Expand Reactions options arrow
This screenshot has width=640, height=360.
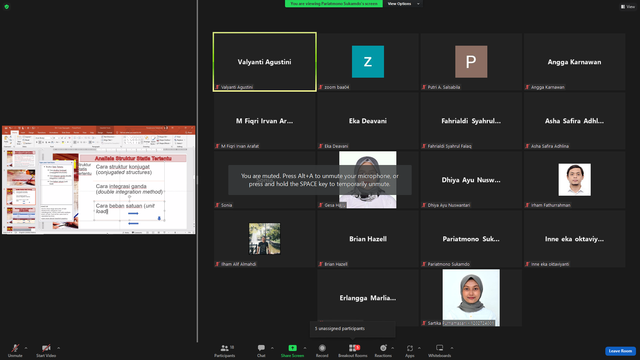pos(393,348)
